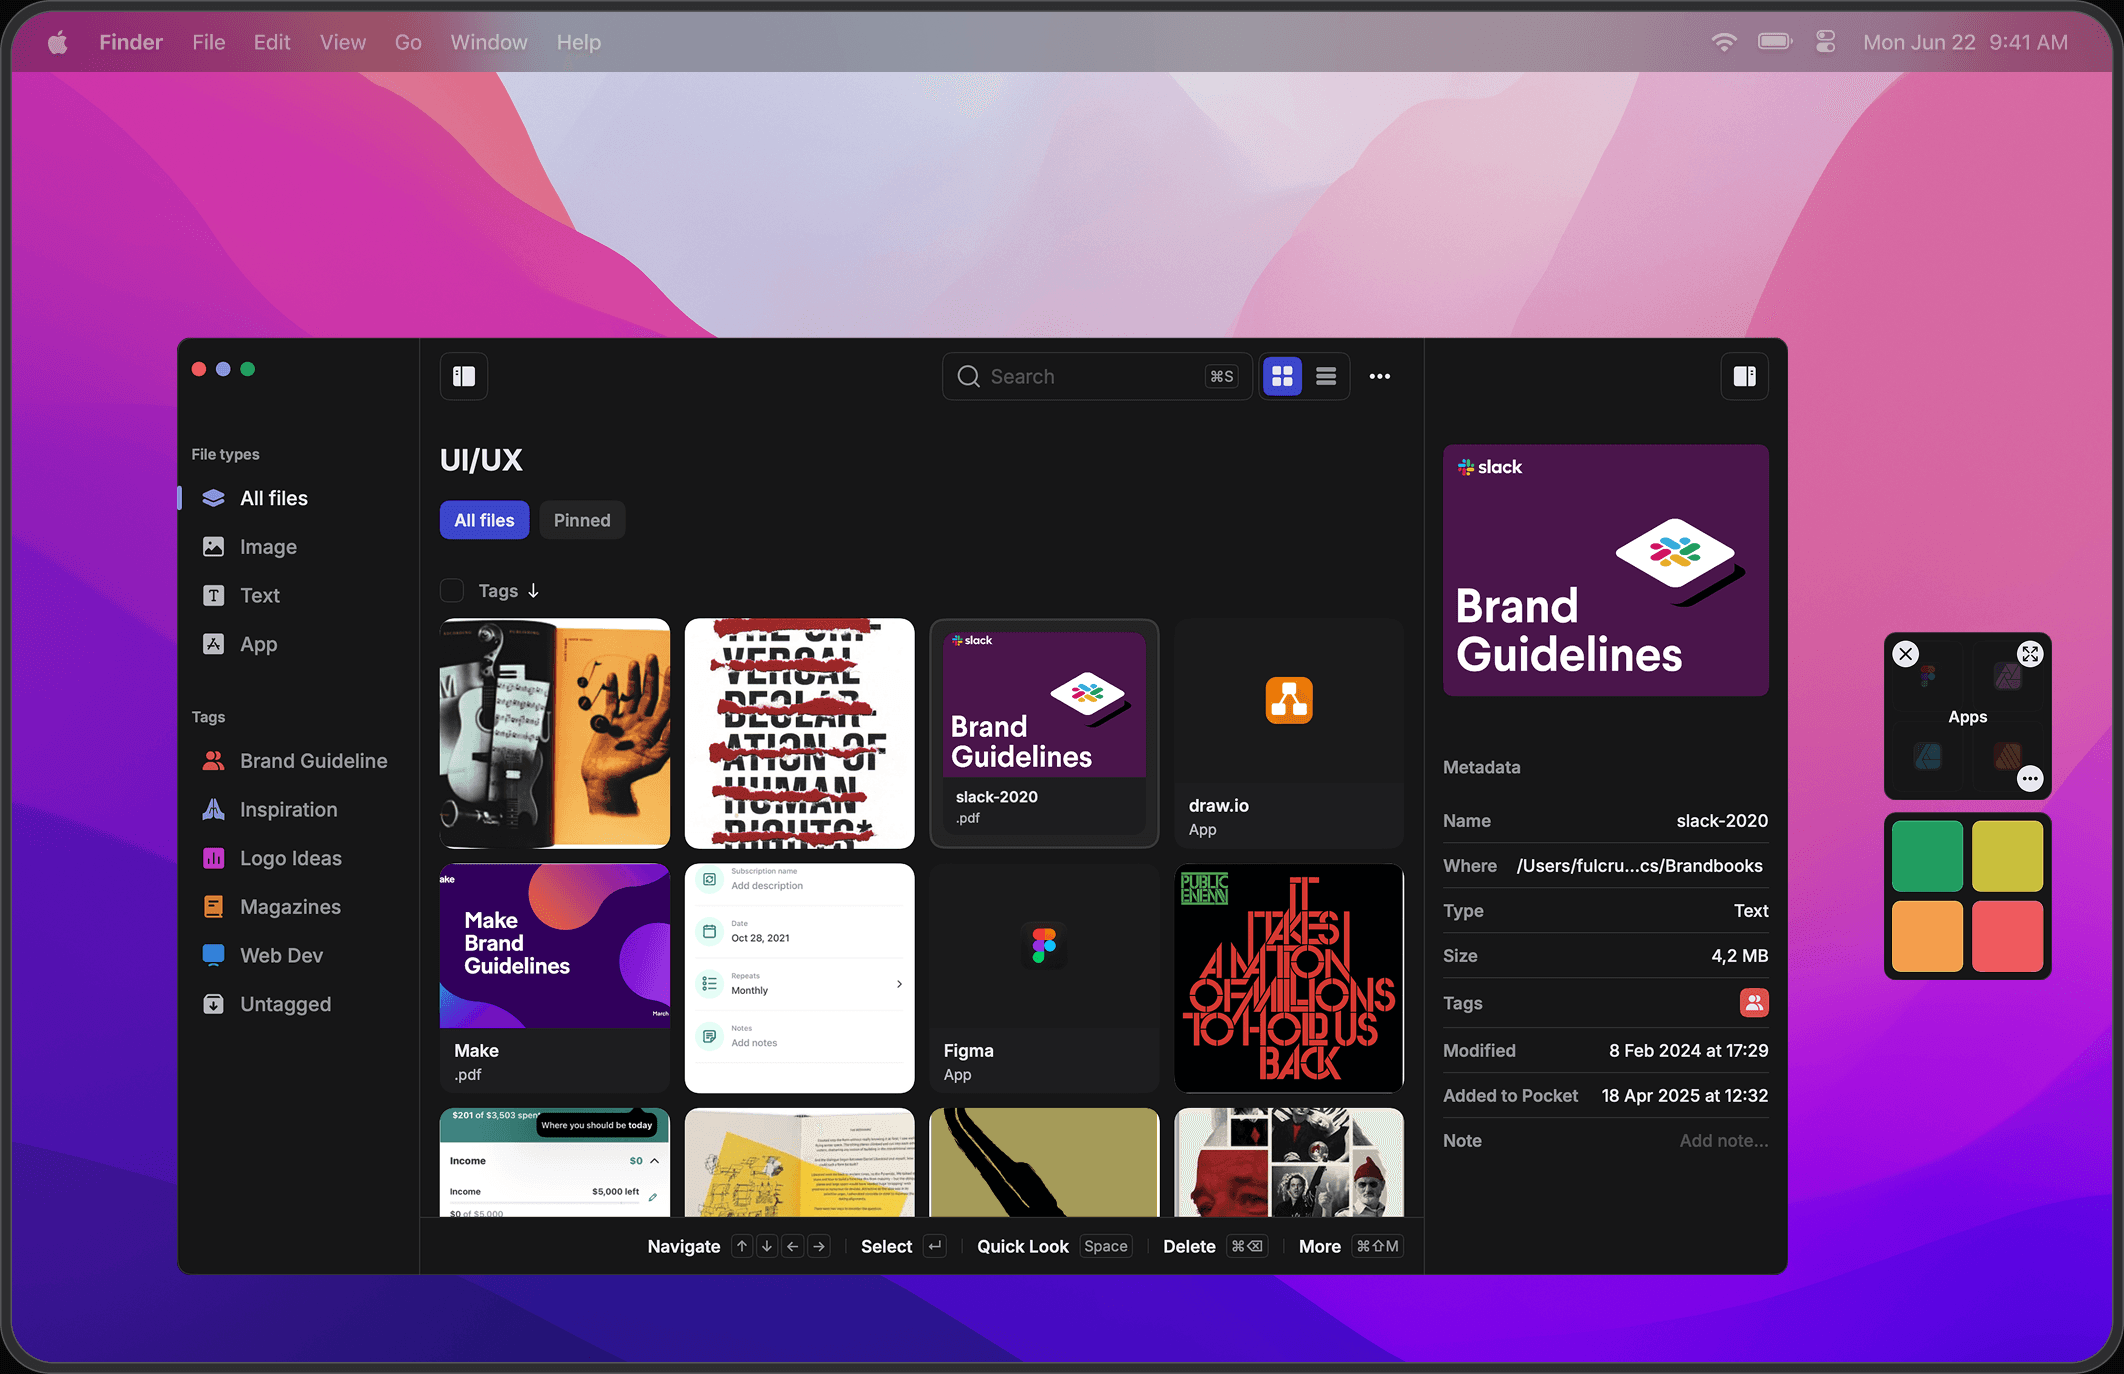Open the Web Dev tag
This screenshot has width=2124, height=1374.
[281, 956]
